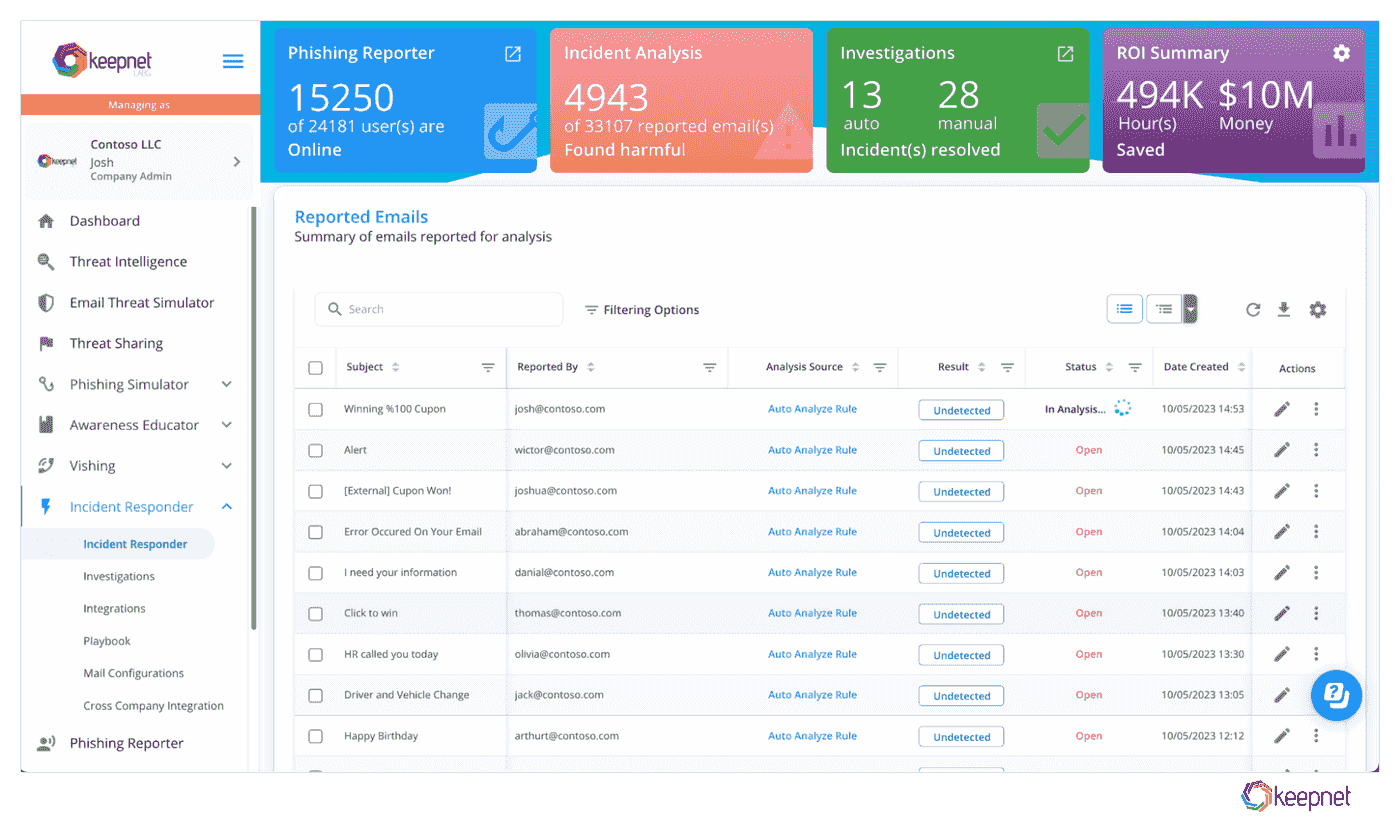Collapse the Incident Responder menu
Image resolution: width=1400 pixels, height=833 pixels.
tap(227, 507)
